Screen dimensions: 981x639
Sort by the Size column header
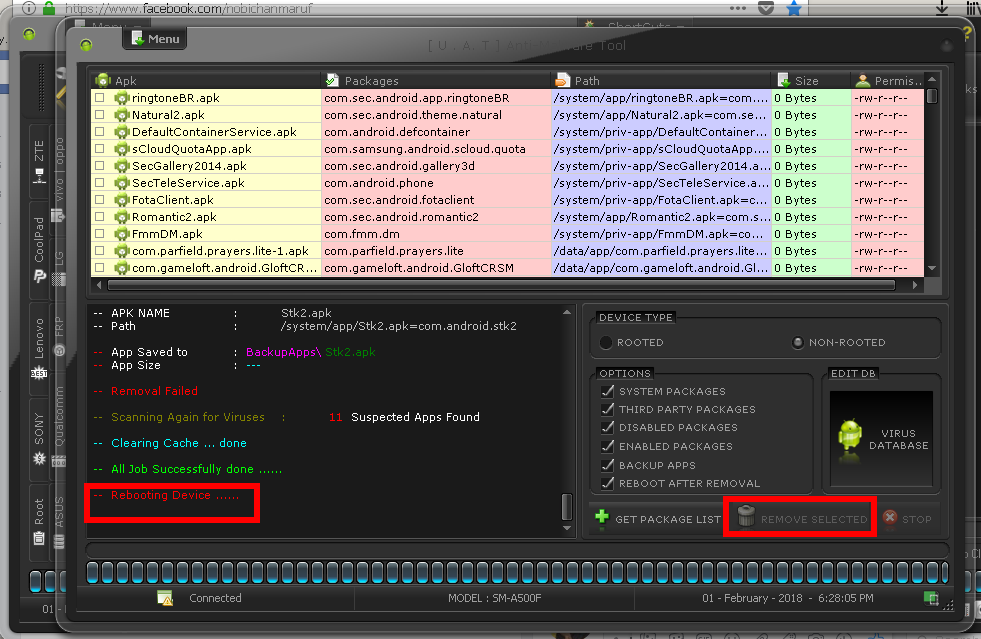811,81
